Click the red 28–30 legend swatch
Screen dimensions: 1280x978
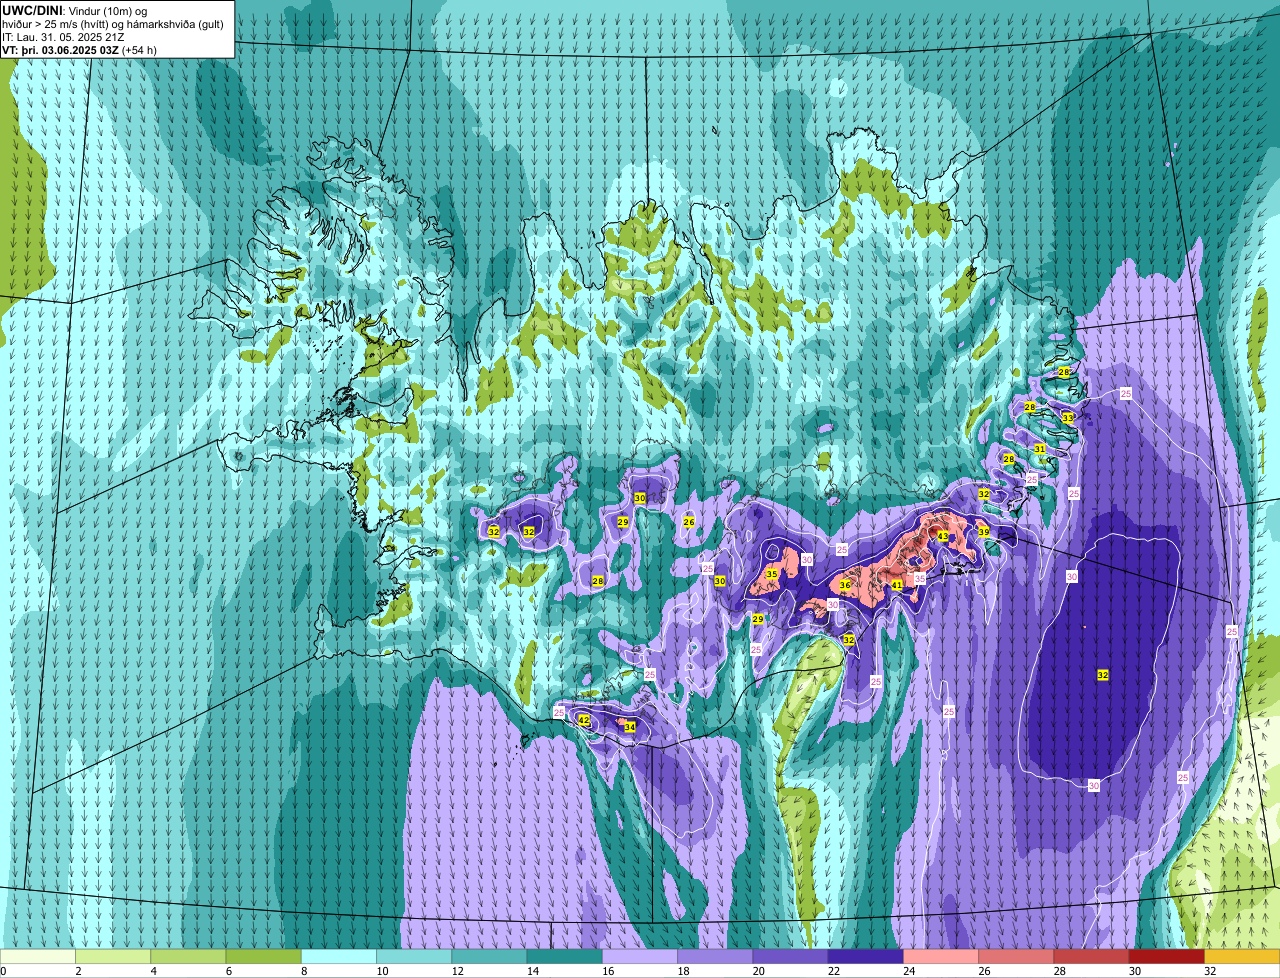tap(1091, 957)
